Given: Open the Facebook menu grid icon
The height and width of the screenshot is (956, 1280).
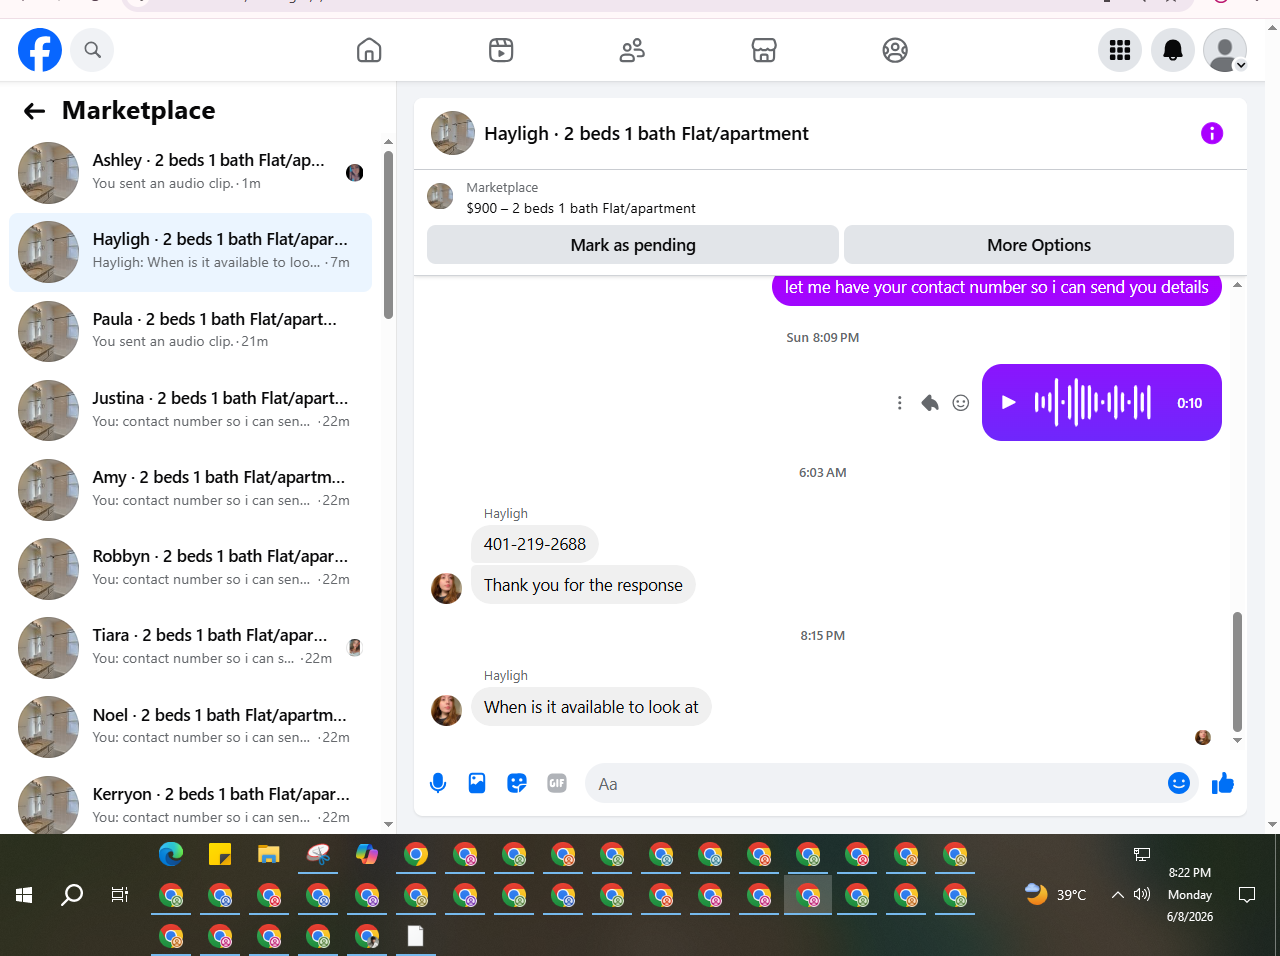Looking at the screenshot, I should 1120,50.
